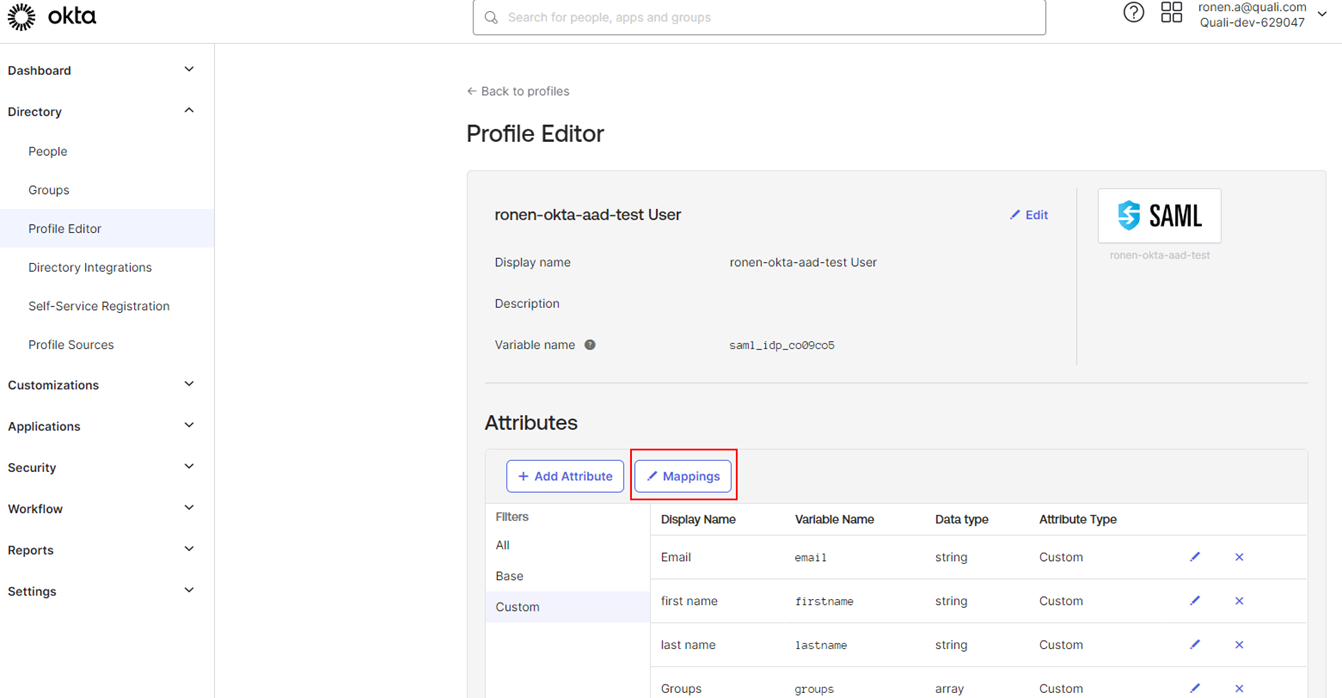The image size is (1342, 698).
Task: Open the account dropdown for ronen.a@quali.com
Action: coord(1322,15)
